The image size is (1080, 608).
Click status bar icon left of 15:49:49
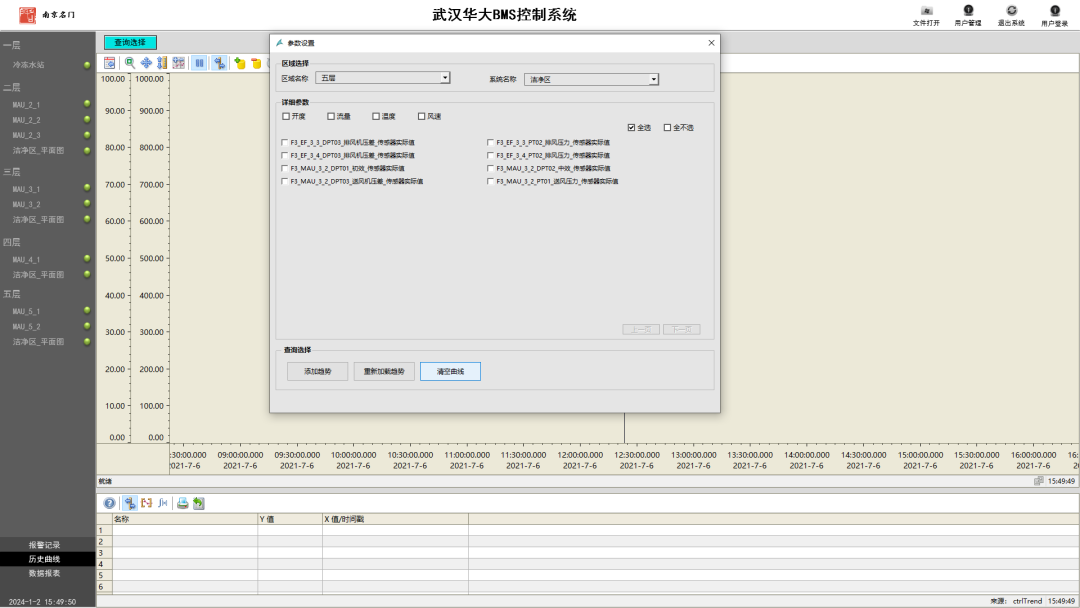point(1039,481)
